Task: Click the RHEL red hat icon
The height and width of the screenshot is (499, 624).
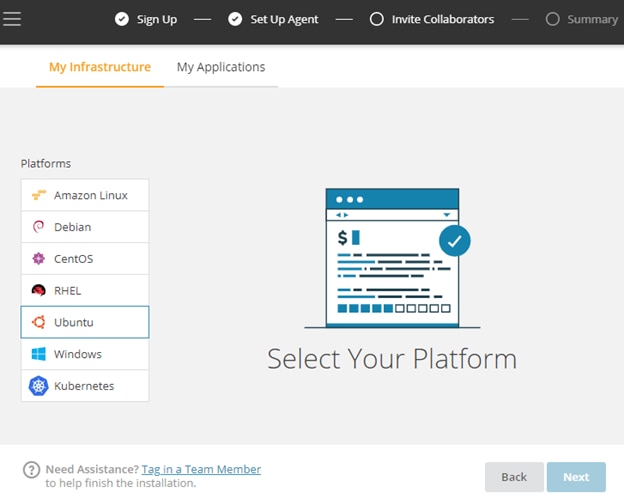Action: pyautogui.click(x=39, y=291)
